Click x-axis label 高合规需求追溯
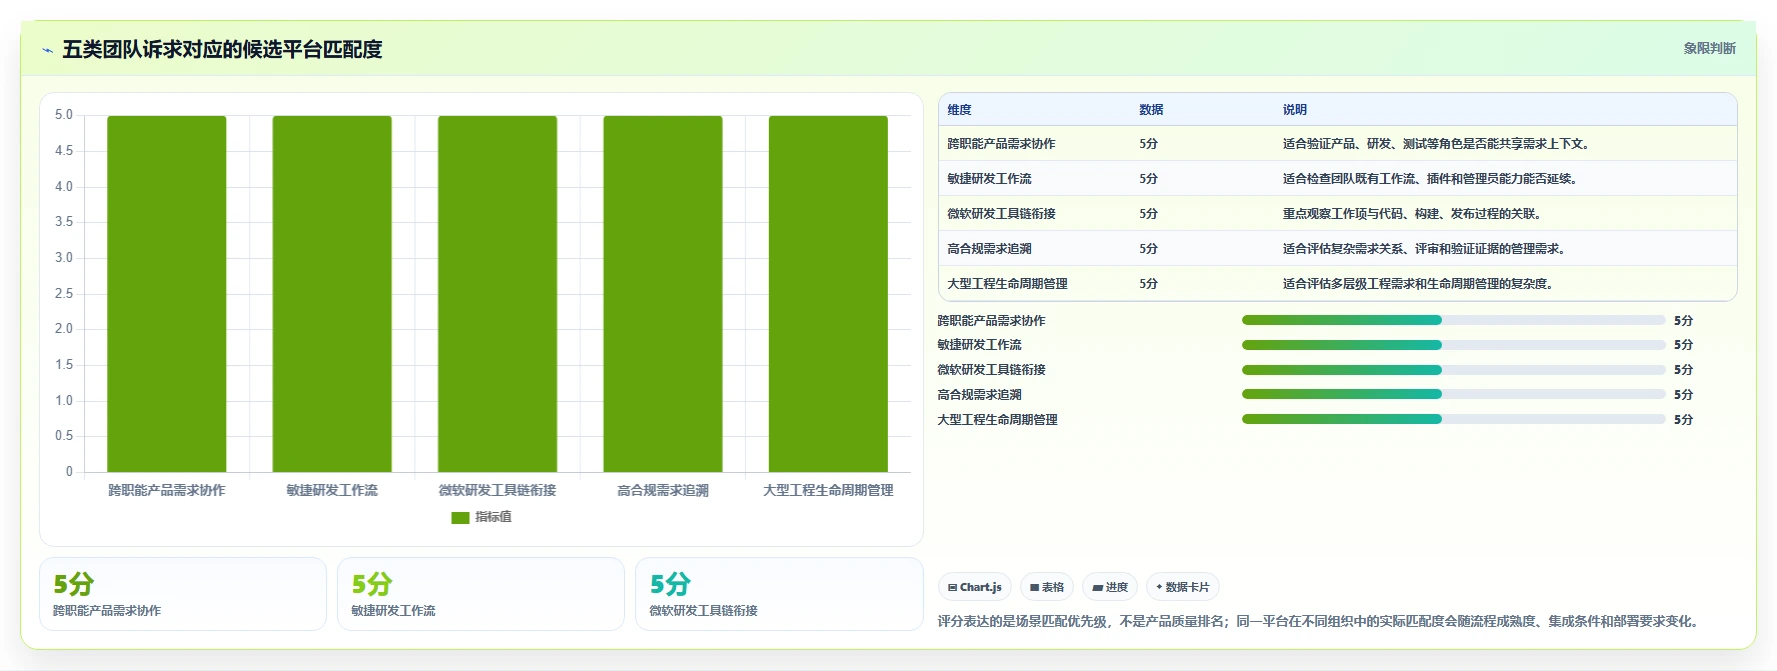This screenshot has width=1777, height=671. tap(663, 490)
